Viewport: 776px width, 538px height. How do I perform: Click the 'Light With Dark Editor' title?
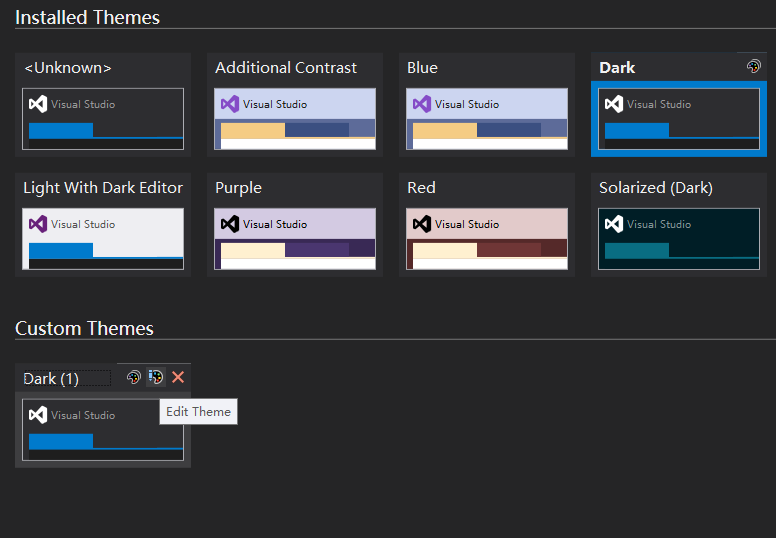coord(103,188)
